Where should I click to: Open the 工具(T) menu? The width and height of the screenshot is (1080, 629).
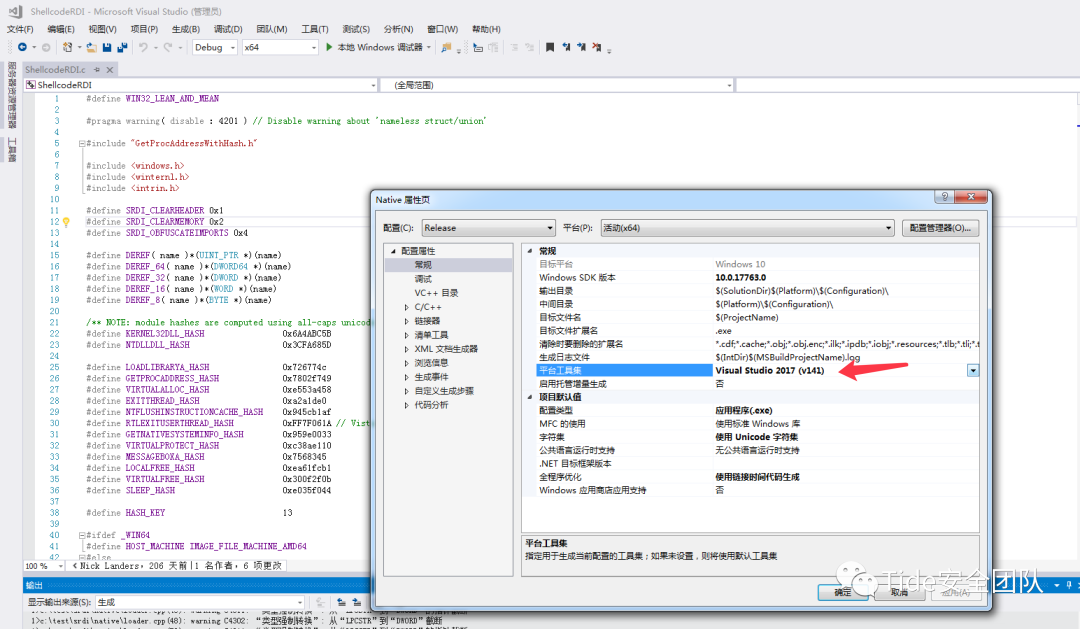point(315,29)
